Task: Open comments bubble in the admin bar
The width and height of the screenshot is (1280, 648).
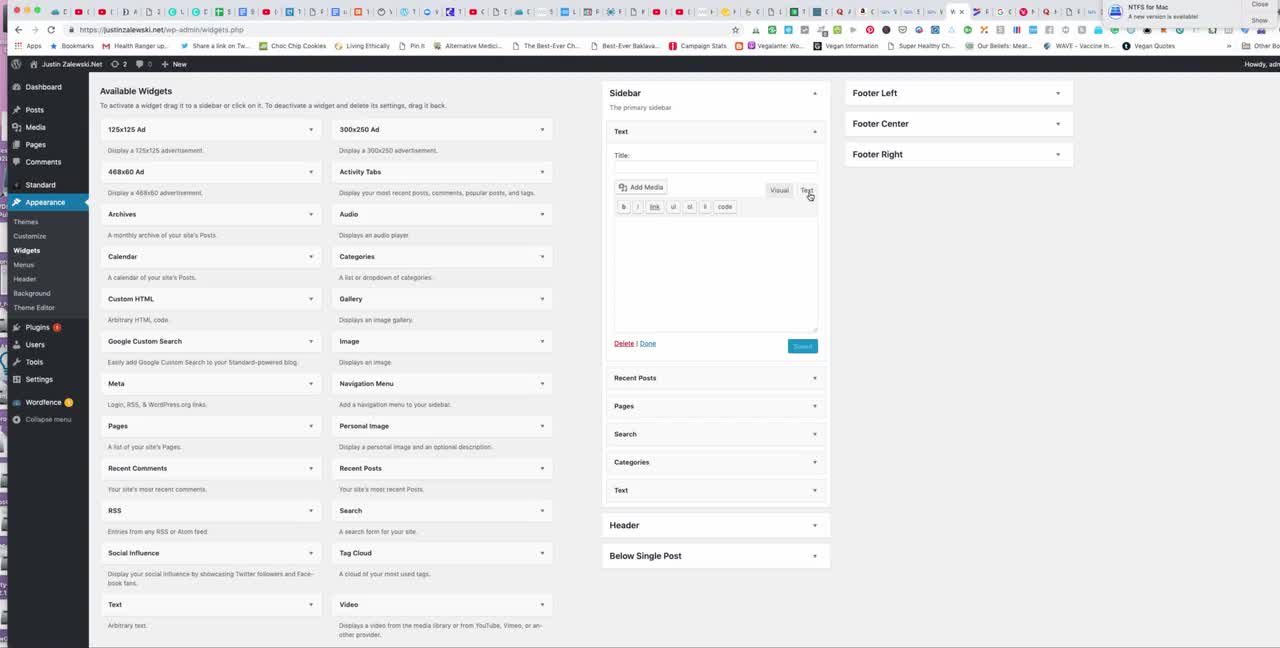Action: (x=144, y=64)
